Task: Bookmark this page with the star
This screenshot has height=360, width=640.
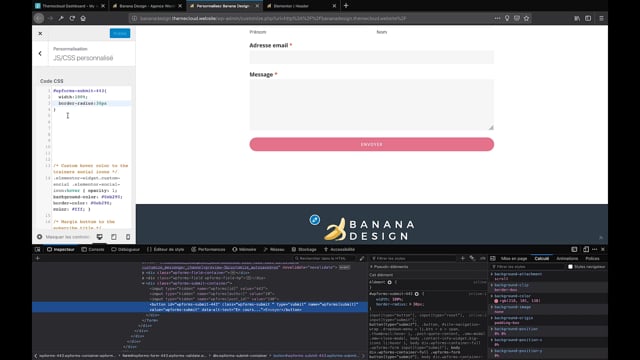Action: (x=527, y=18)
